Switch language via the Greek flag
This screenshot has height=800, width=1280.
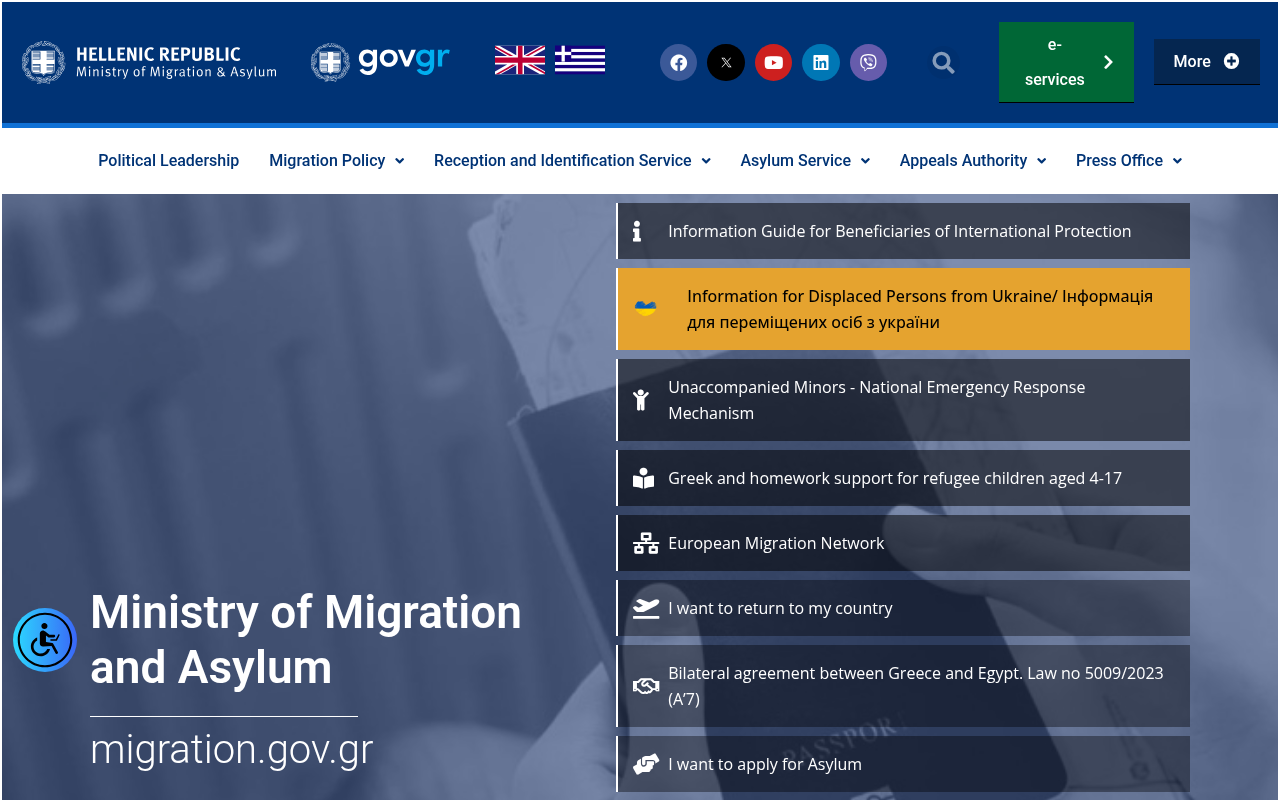pyautogui.click(x=580, y=60)
